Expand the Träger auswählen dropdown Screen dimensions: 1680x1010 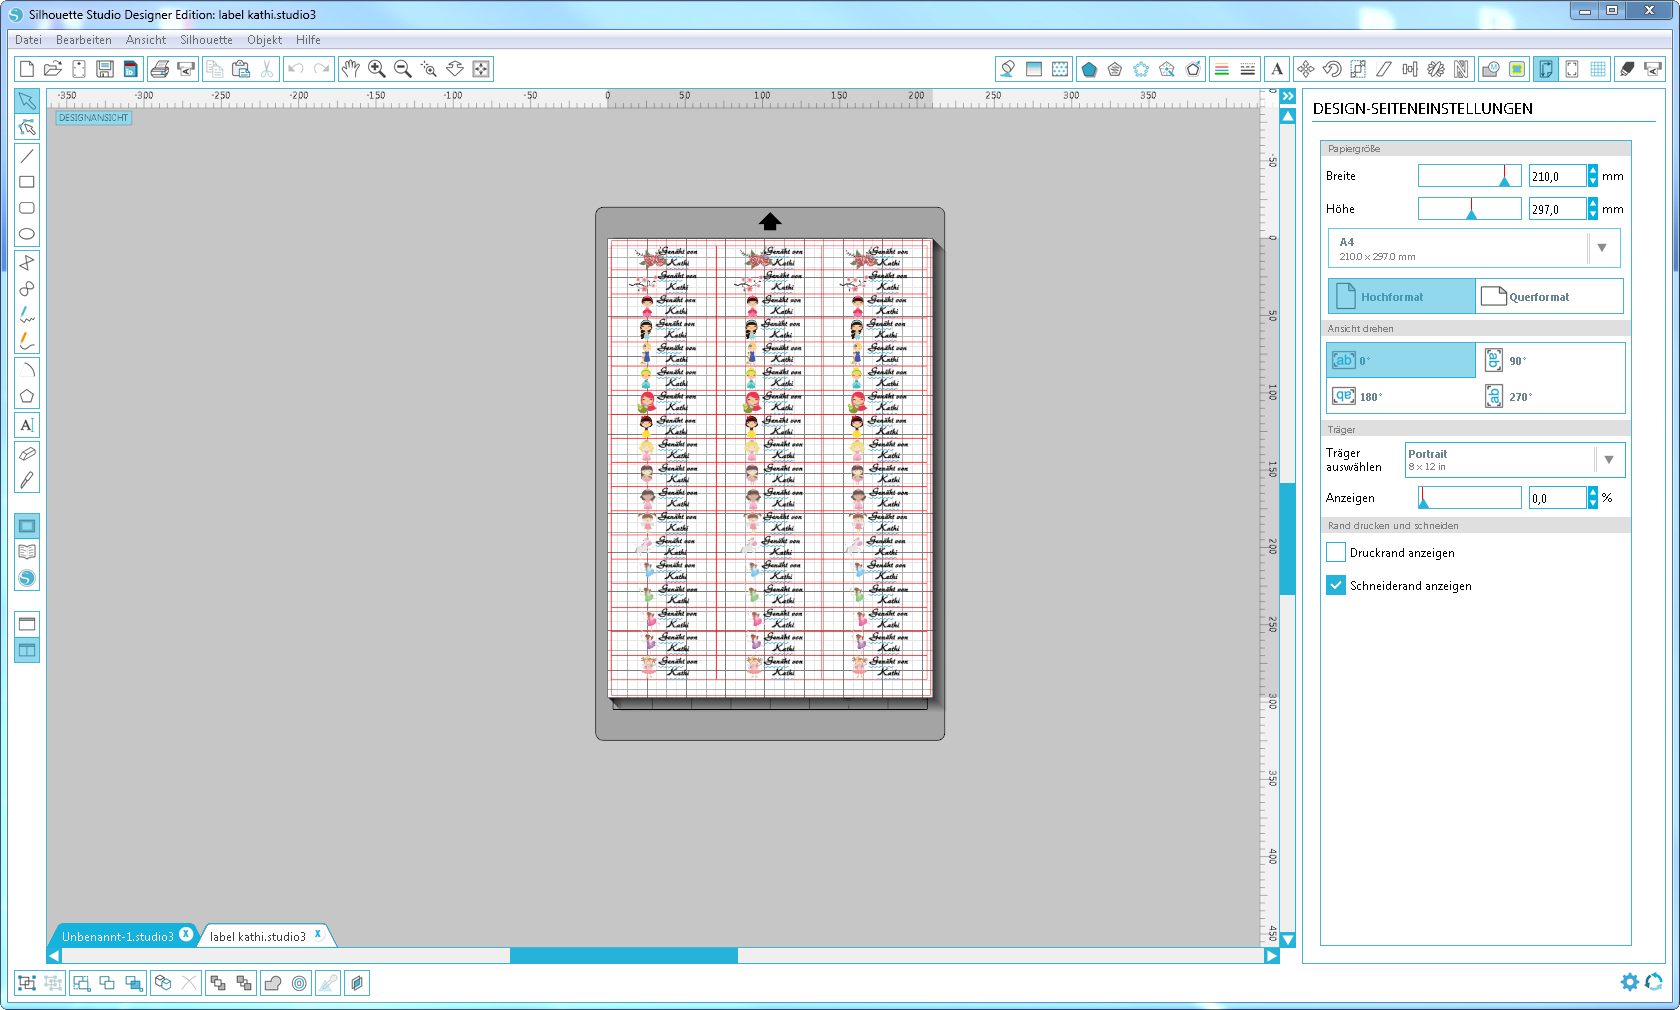[1609, 460]
